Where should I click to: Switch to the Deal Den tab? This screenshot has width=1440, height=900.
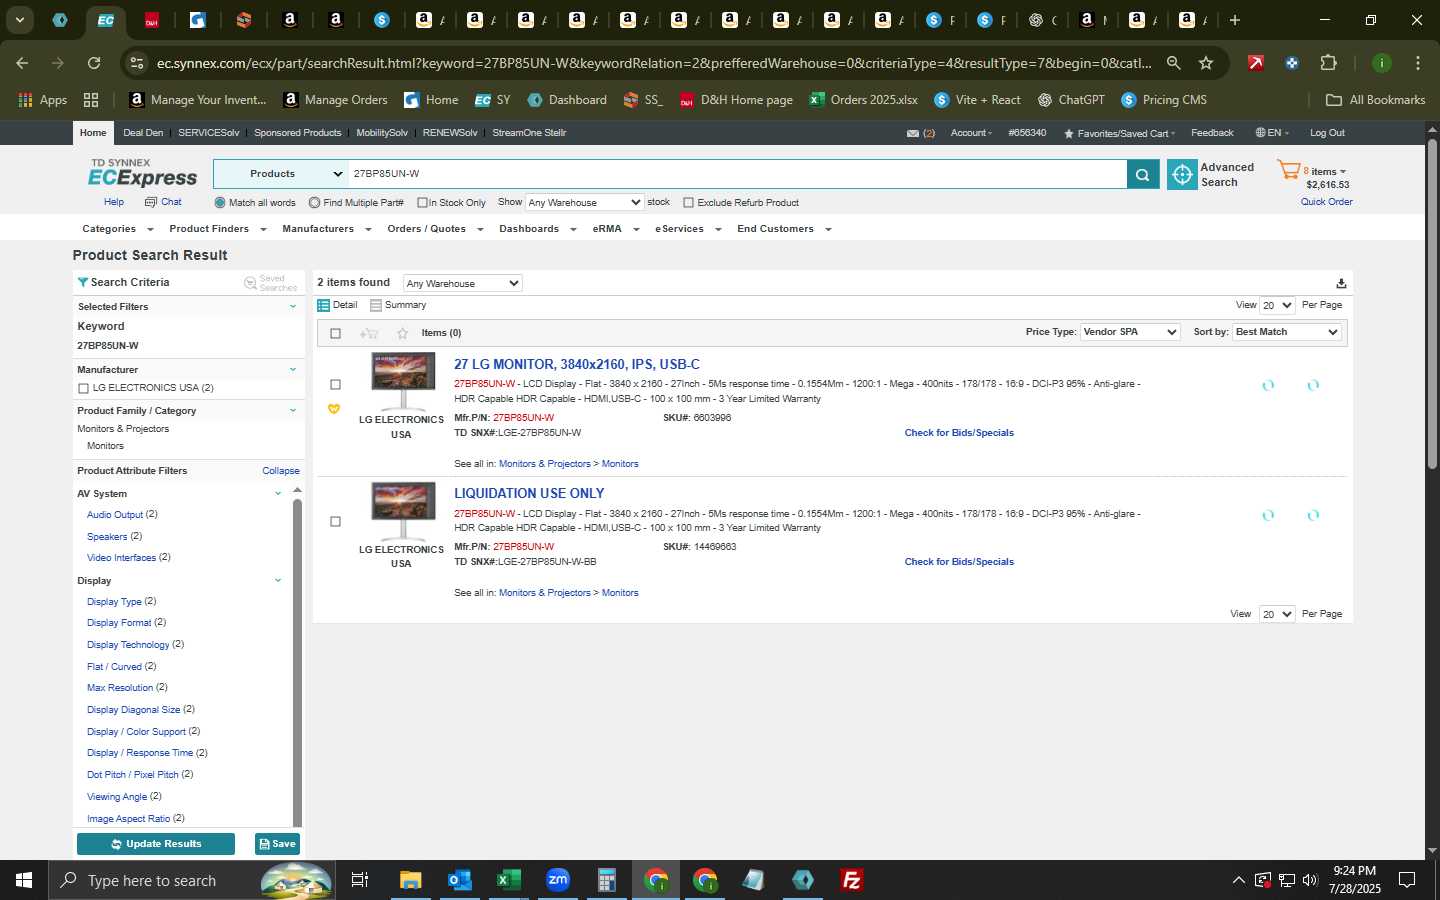143,133
